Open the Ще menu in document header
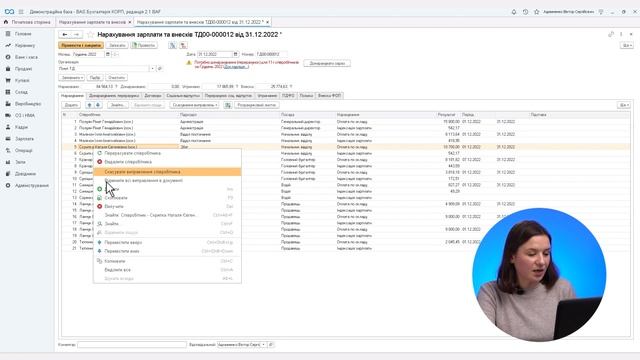 click(627, 45)
